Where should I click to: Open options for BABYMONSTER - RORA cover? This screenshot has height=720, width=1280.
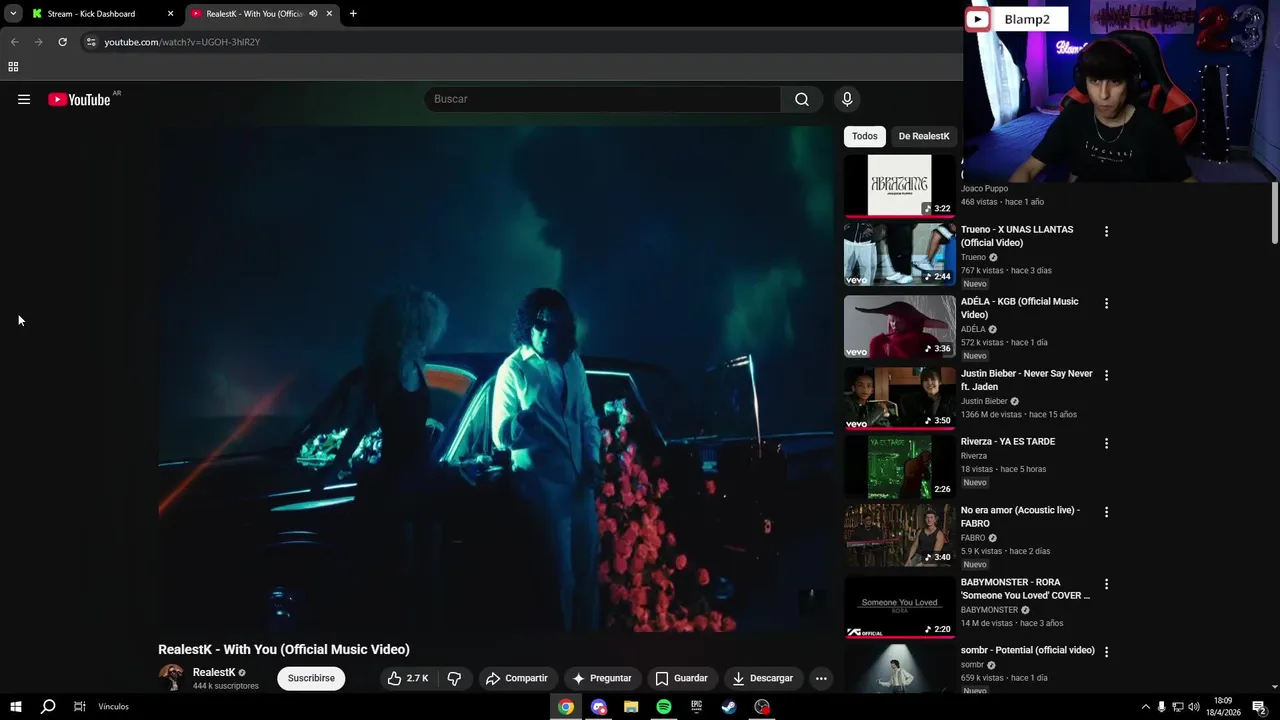pyautogui.click(x=1106, y=584)
